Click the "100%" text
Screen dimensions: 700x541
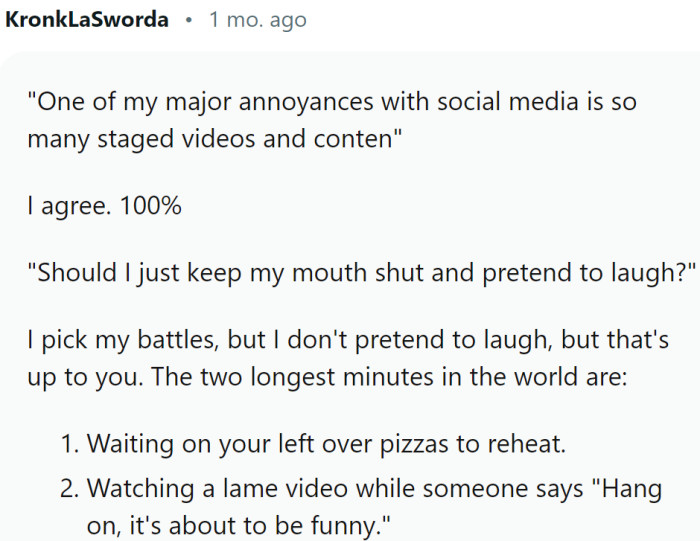150,207
